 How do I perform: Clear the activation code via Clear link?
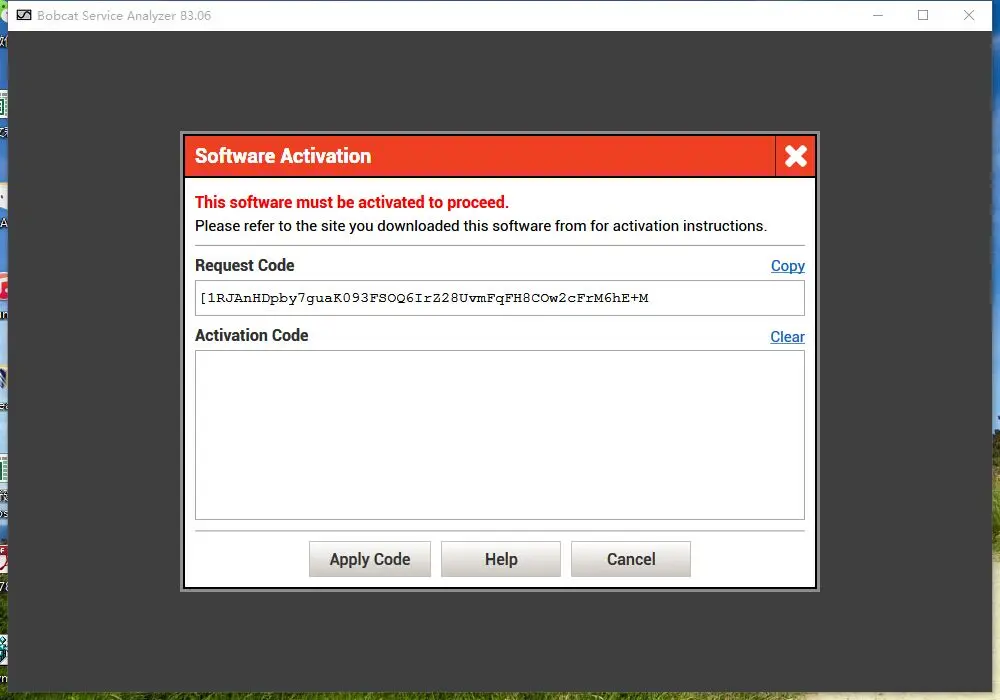(x=787, y=337)
